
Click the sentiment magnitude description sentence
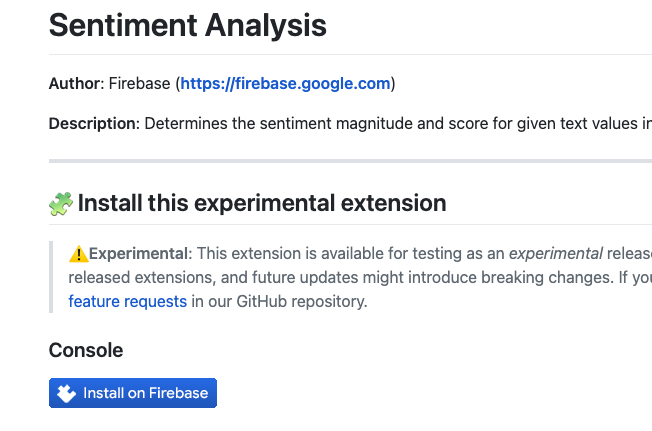[398, 123]
